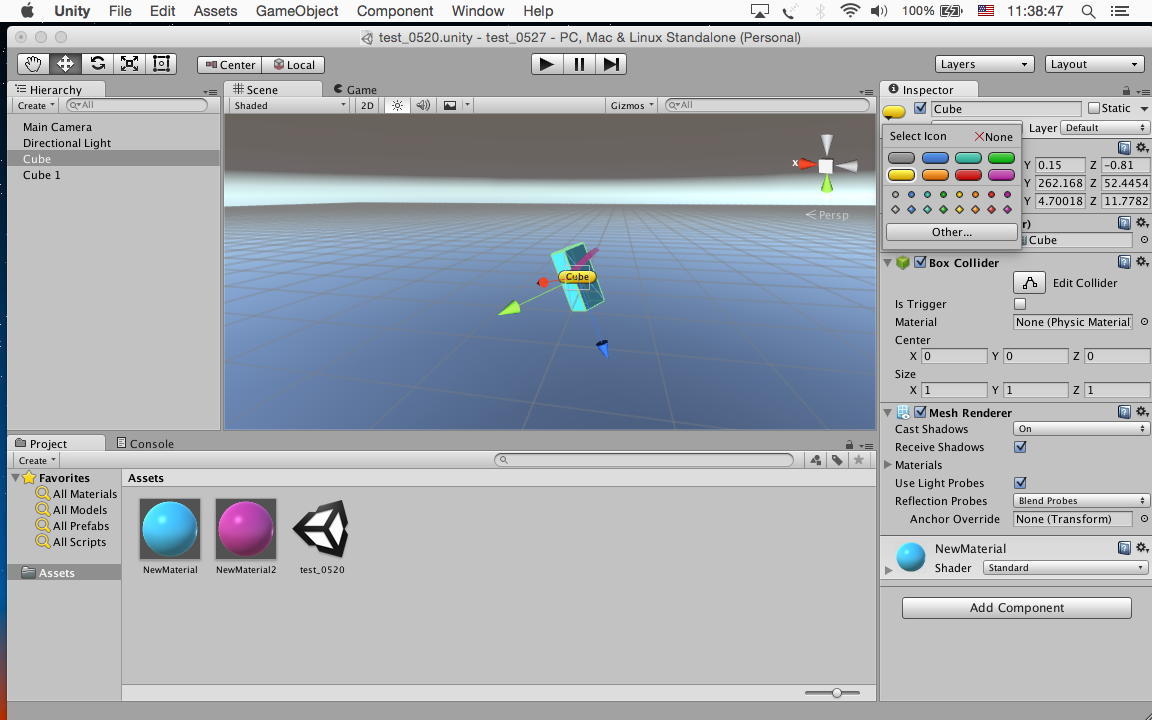Open NewMaterial settings gear in Inspector
The image size is (1152, 720).
tap(1142, 547)
